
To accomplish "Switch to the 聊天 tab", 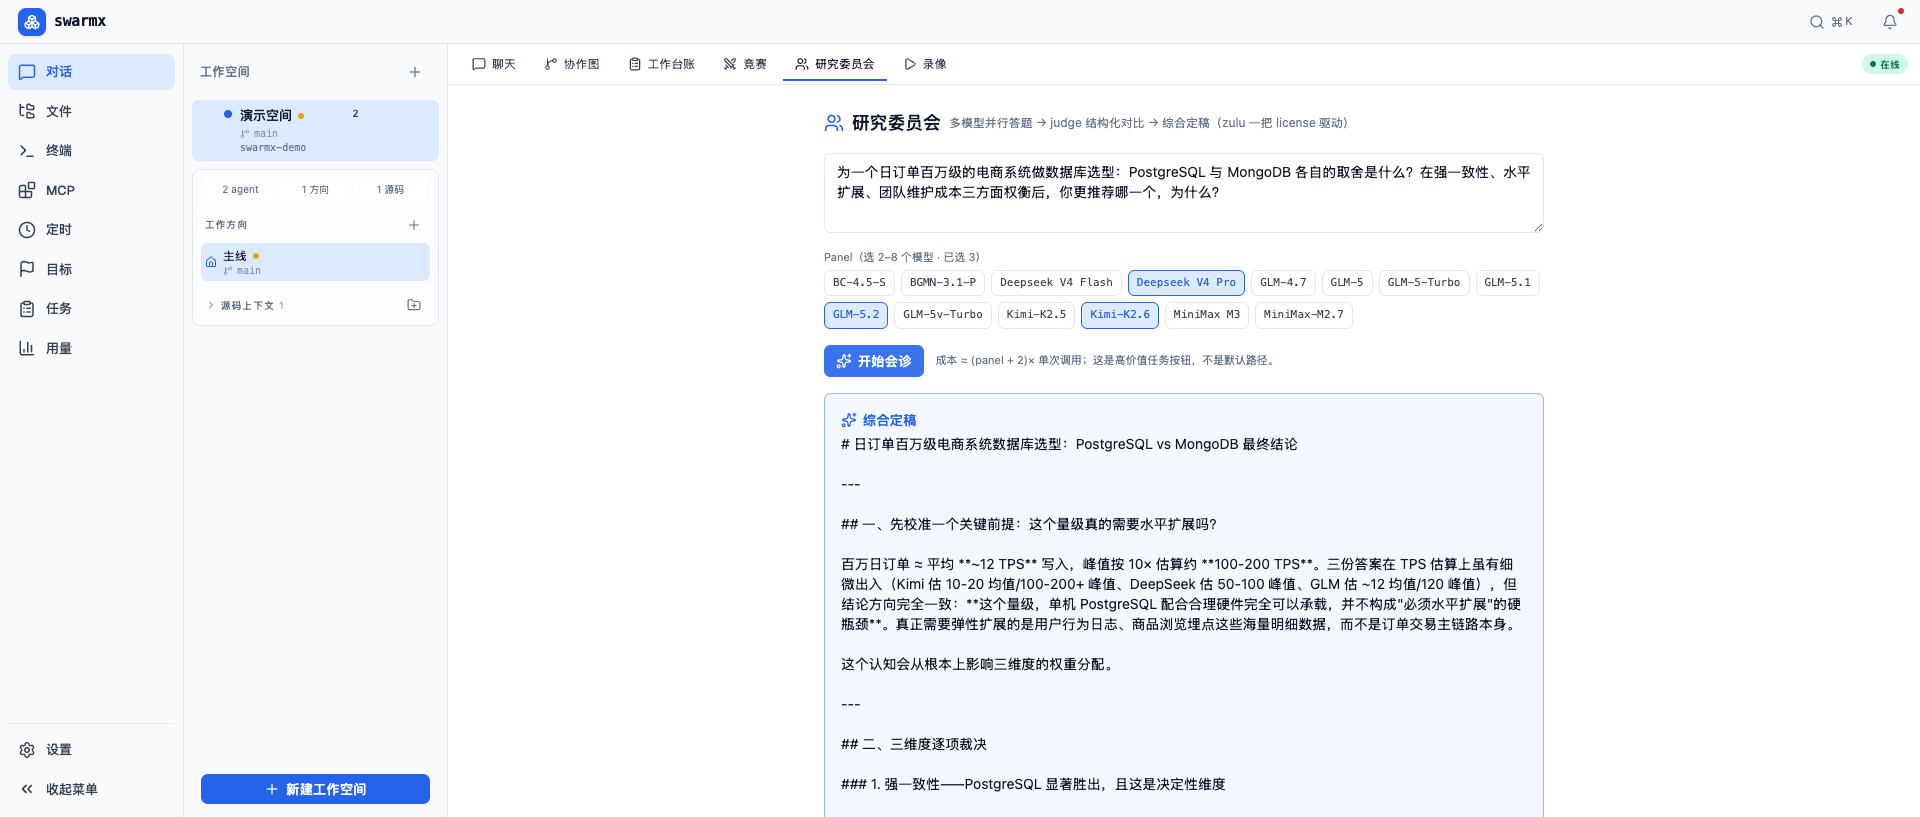I will point(494,64).
